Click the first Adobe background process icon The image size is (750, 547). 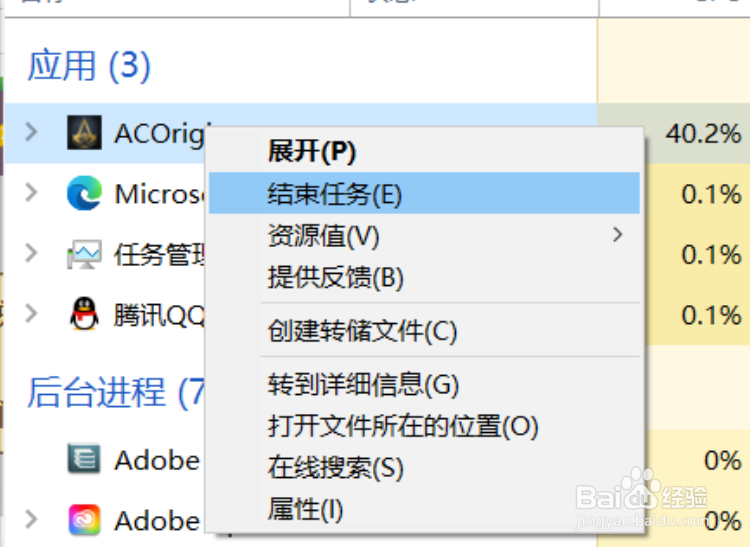click(x=84, y=459)
